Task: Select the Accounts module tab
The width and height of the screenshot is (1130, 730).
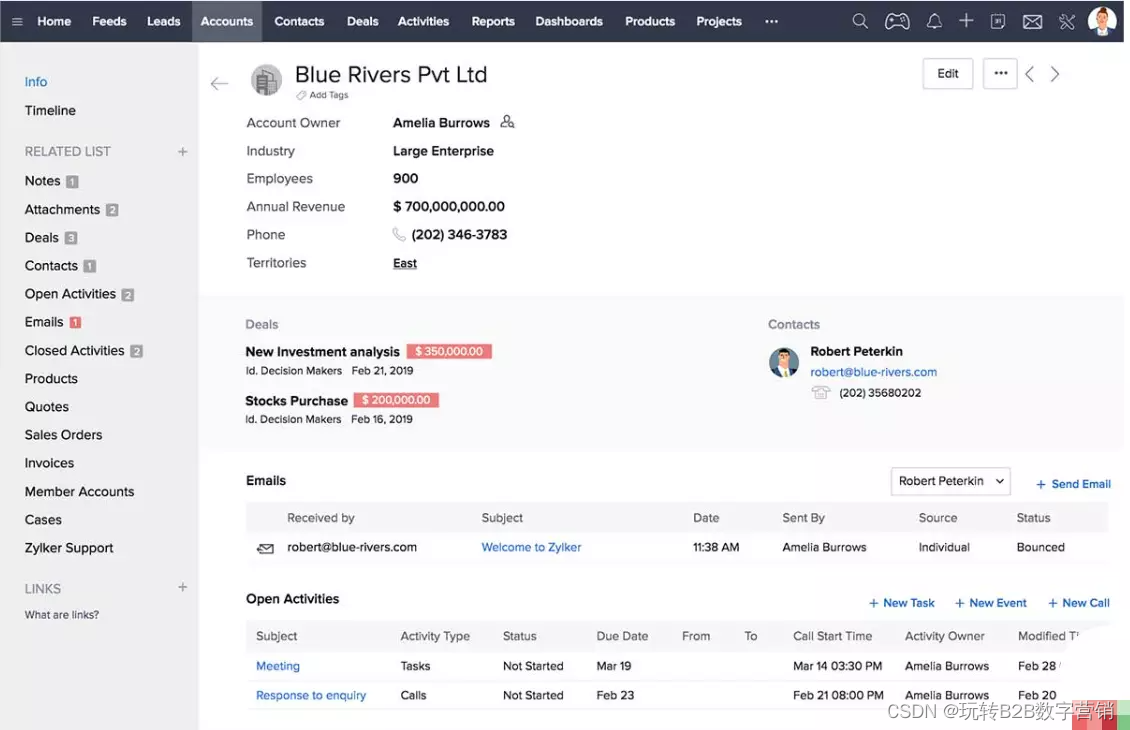Action: pos(227,22)
